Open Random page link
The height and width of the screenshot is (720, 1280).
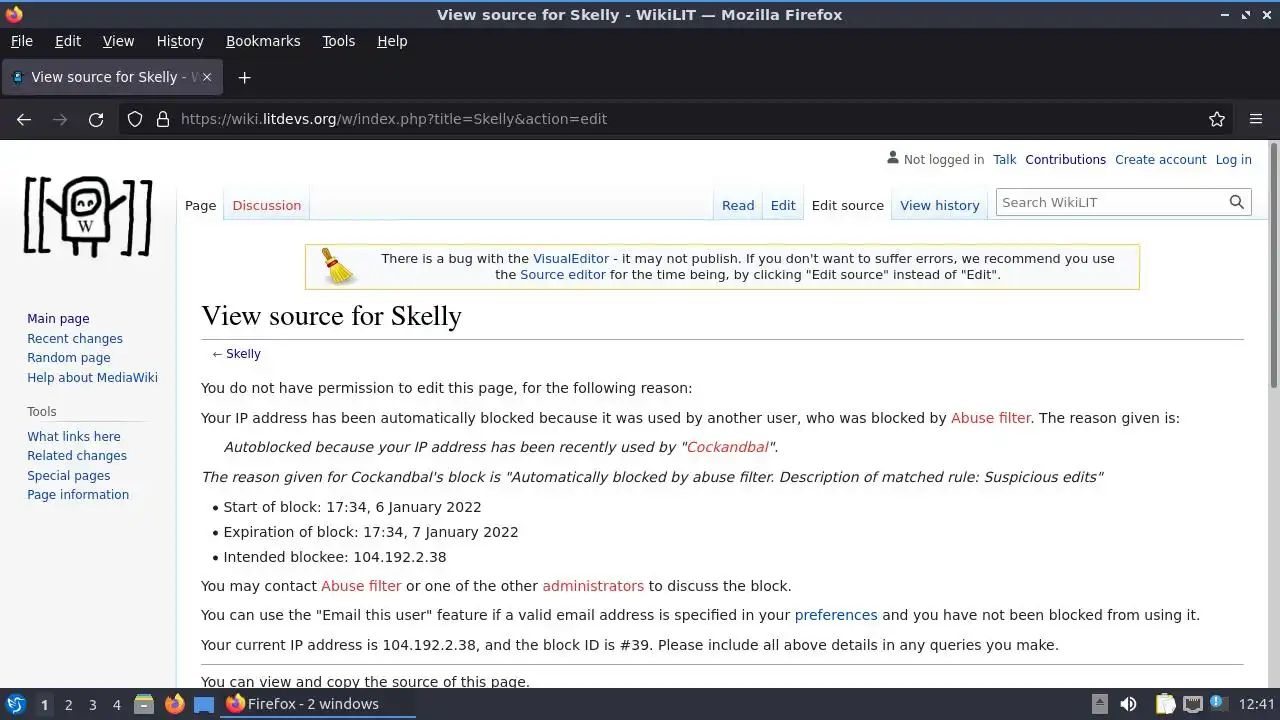[69, 357]
